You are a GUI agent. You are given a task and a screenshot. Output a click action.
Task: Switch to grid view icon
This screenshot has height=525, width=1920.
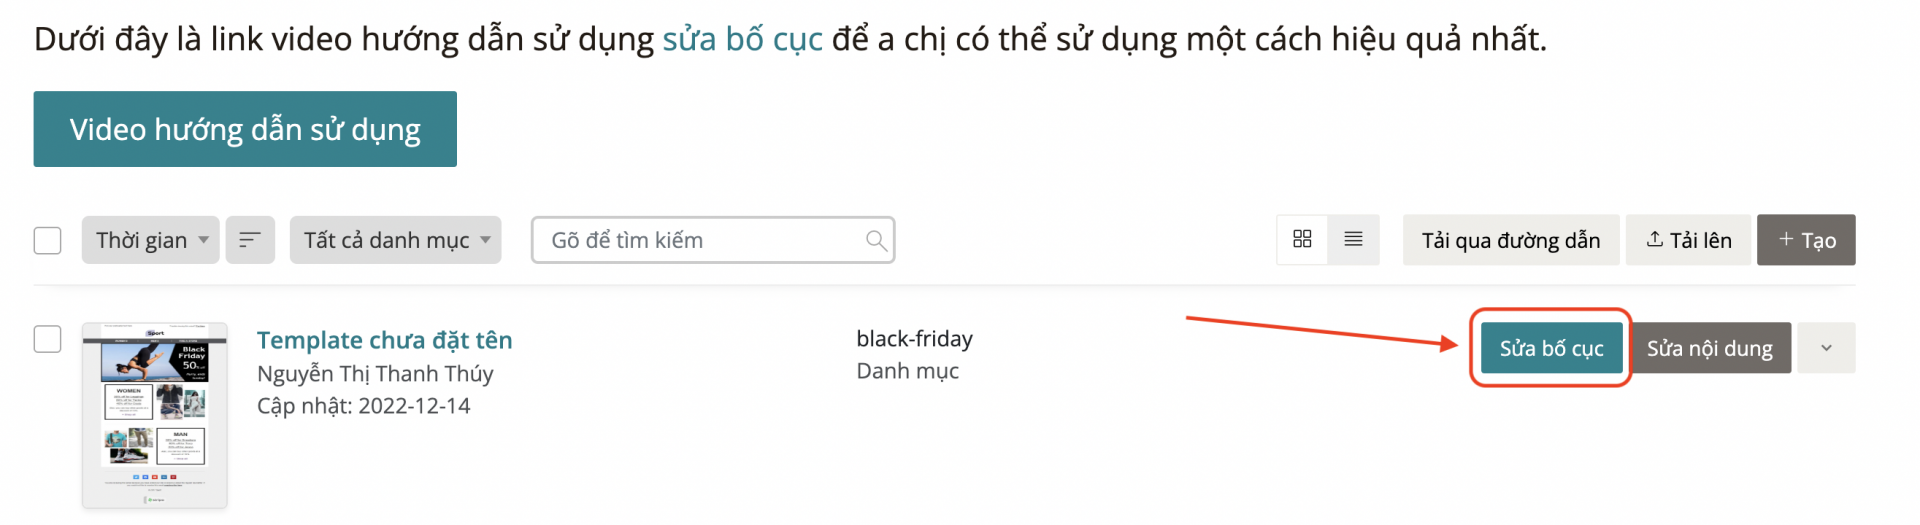point(1302,239)
